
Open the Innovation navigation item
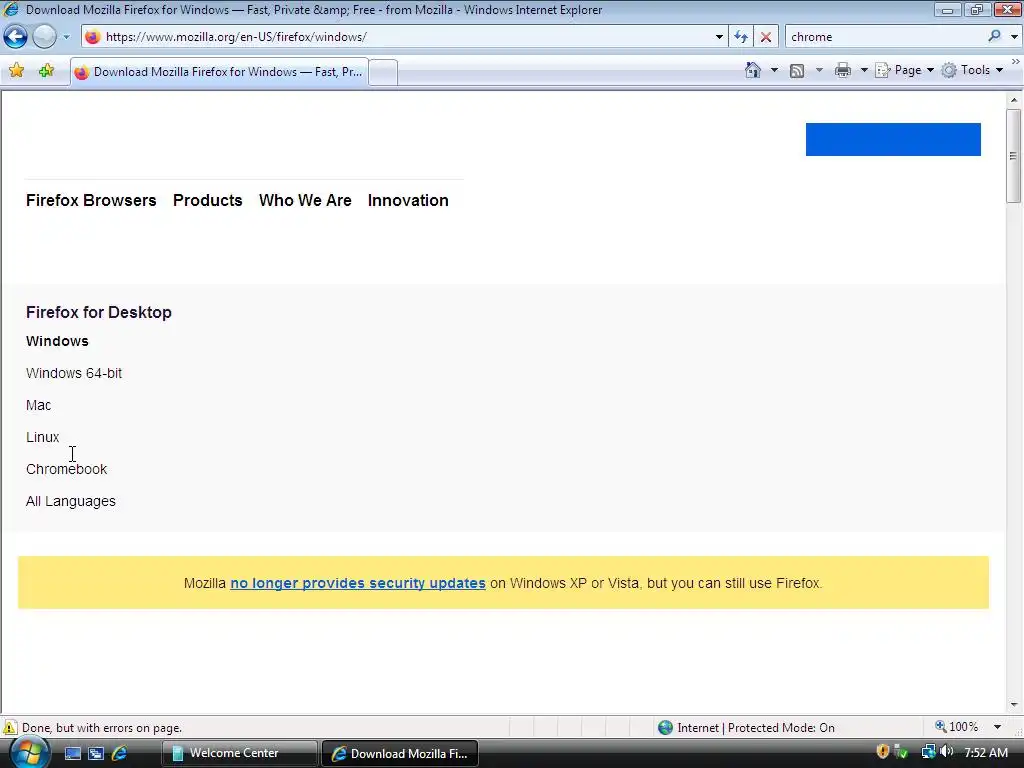tap(408, 200)
